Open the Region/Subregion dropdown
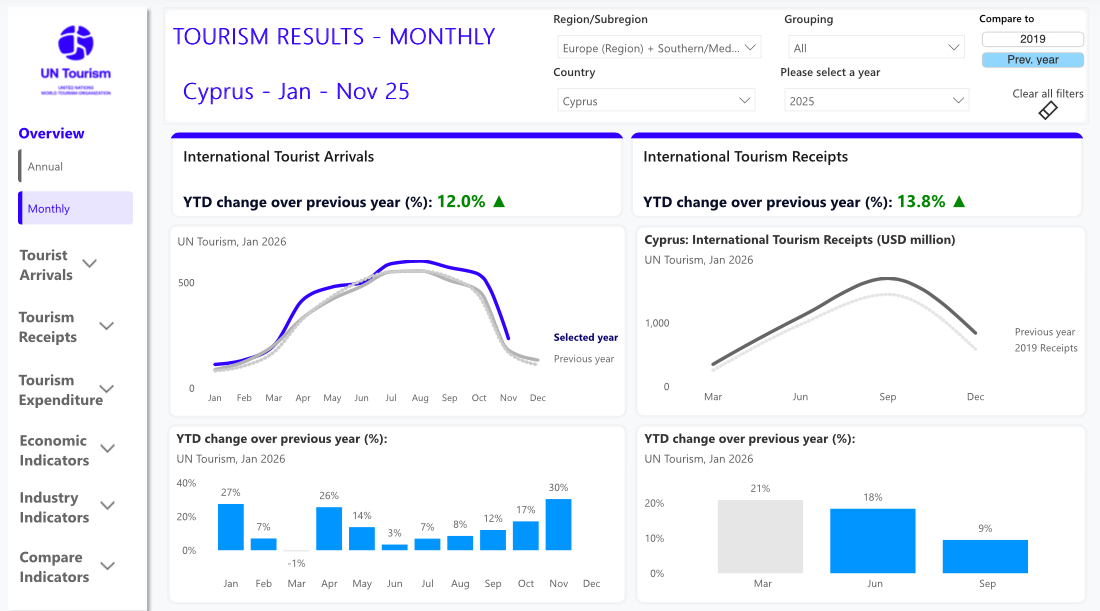This screenshot has width=1100, height=611. (659, 48)
